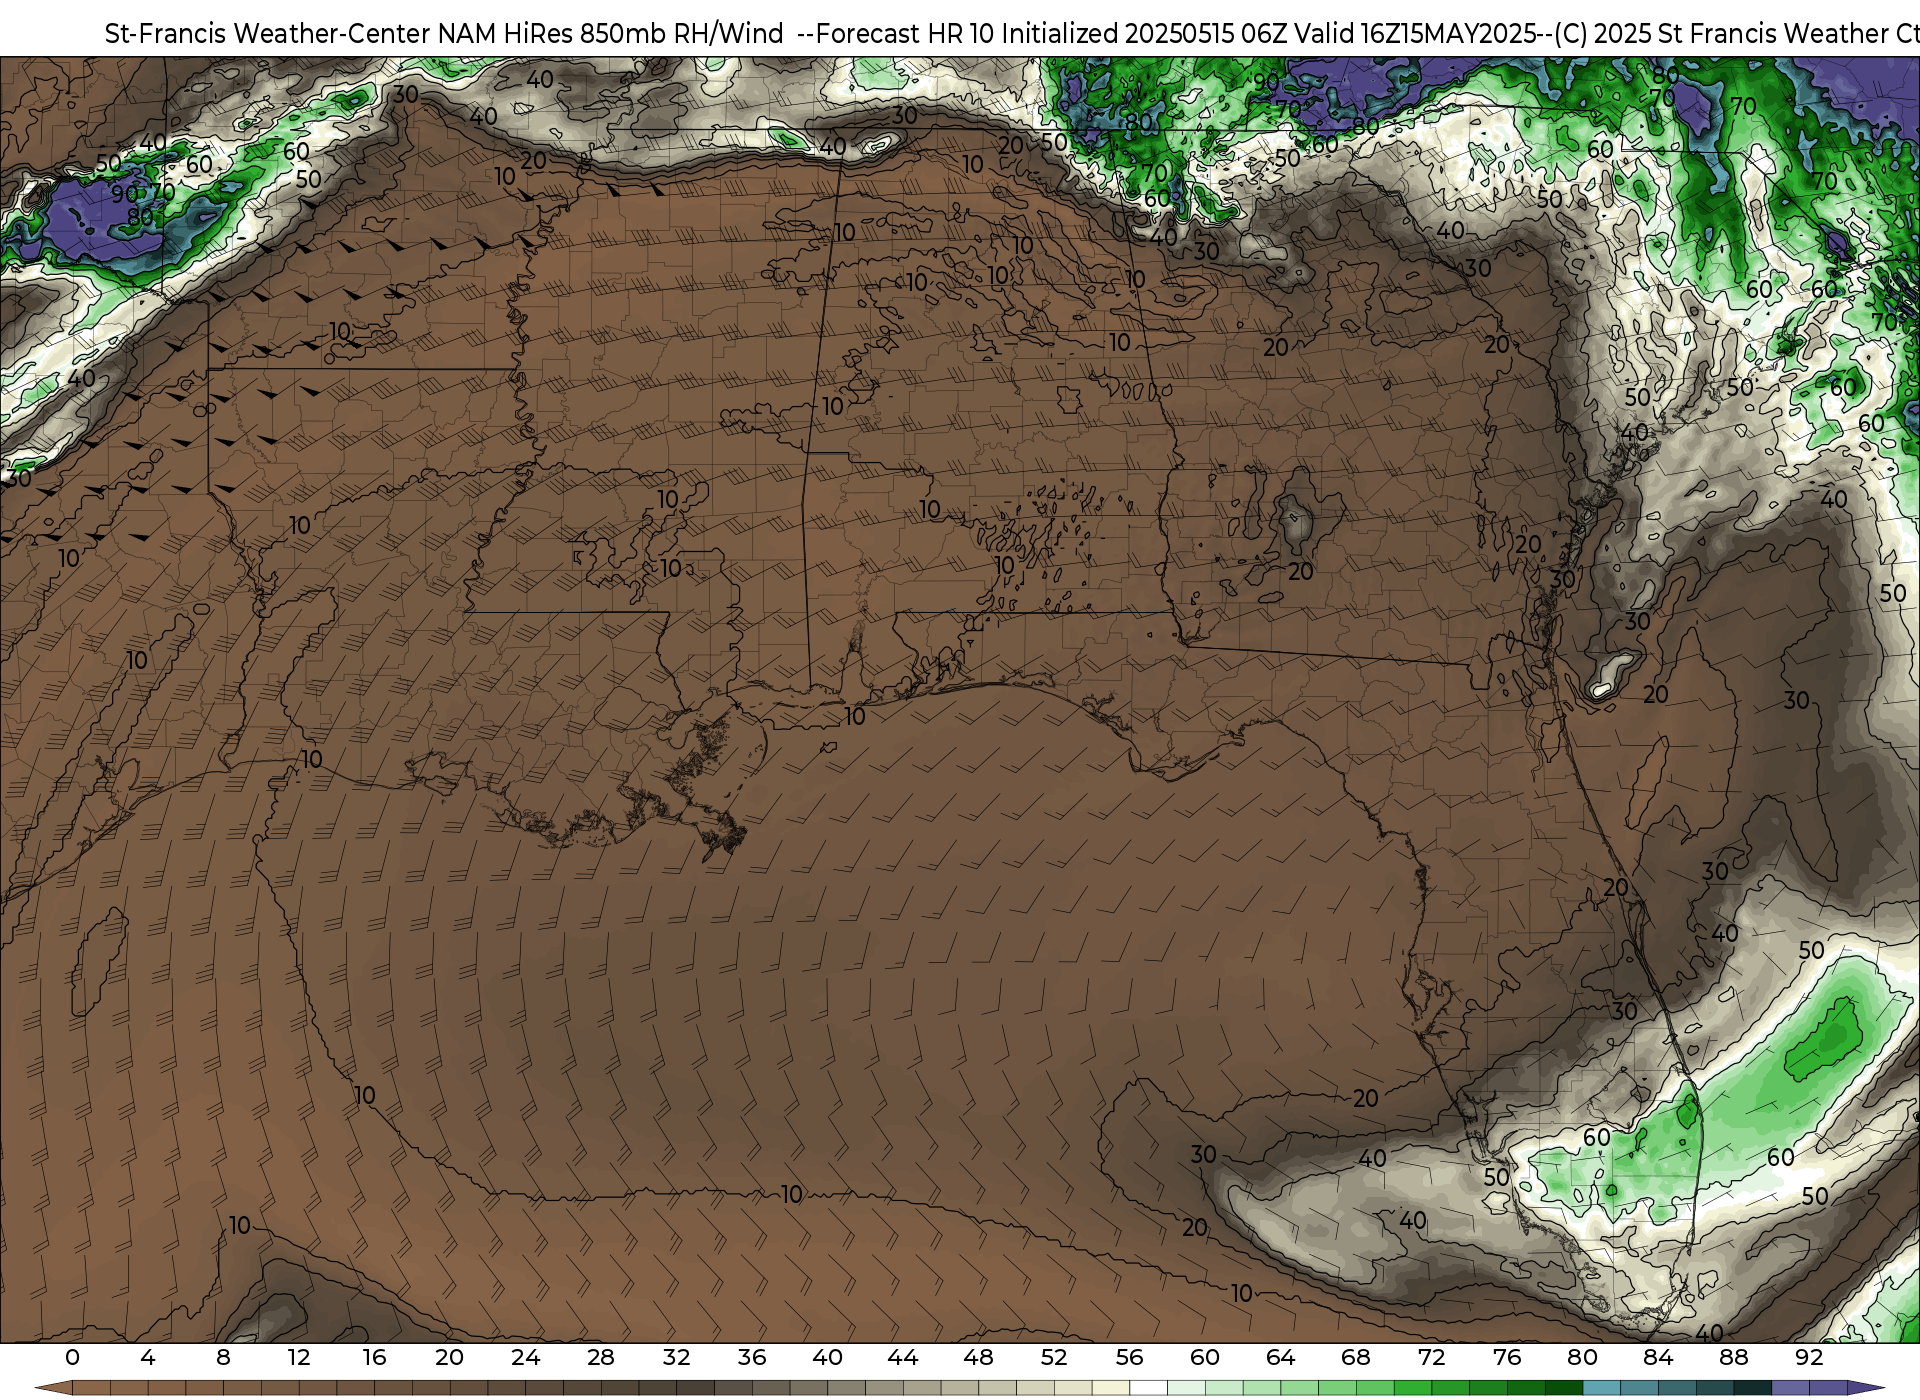This screenshot has width=1920, height=1400.
Task: Click the colorbar tick label "68"
Action: [x=1356, y=1357]
